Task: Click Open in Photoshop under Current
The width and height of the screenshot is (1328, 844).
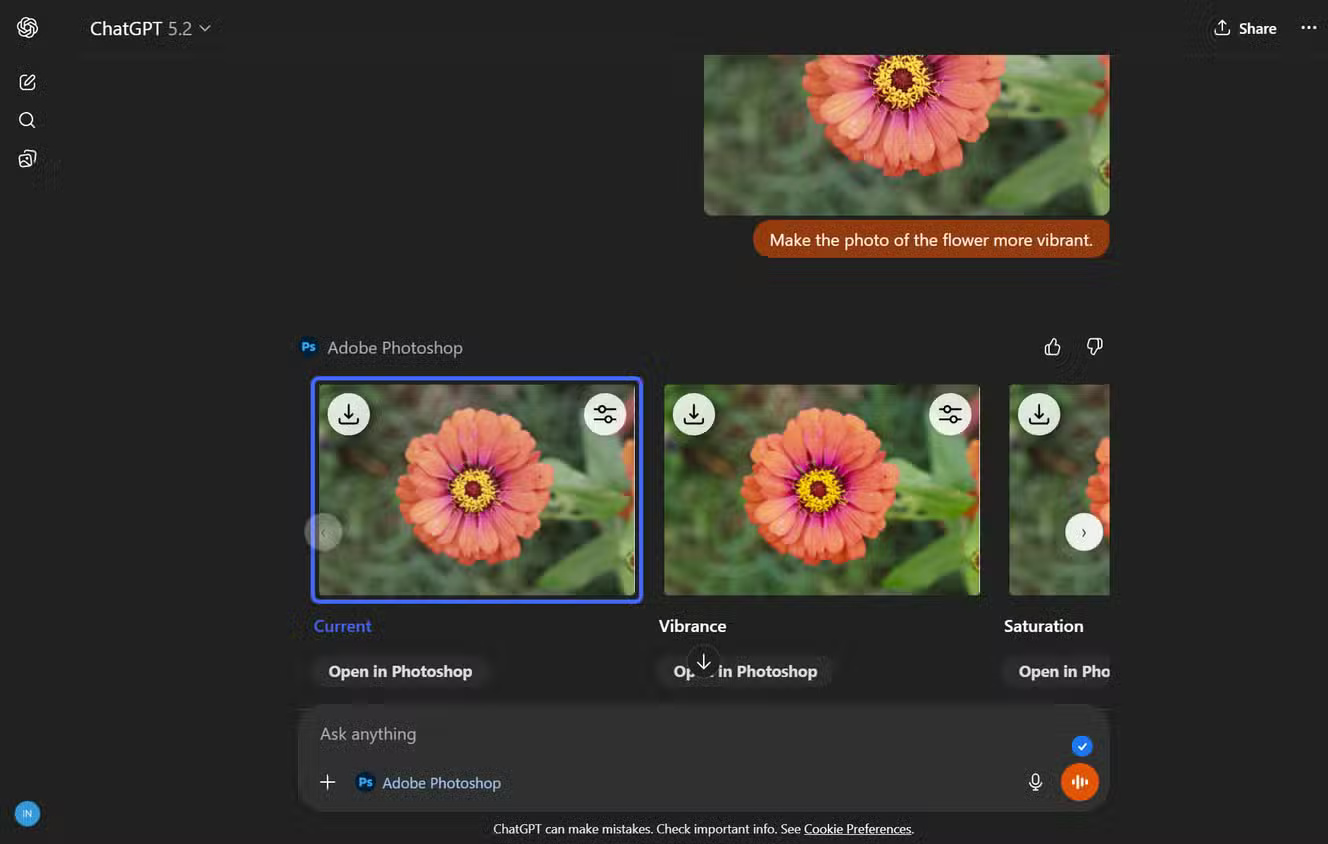Action: (x=400, y=671)
